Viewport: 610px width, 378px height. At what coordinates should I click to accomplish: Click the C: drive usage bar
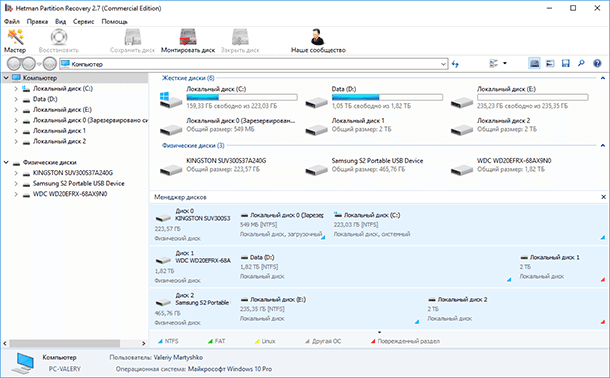[x=242, y=97]
